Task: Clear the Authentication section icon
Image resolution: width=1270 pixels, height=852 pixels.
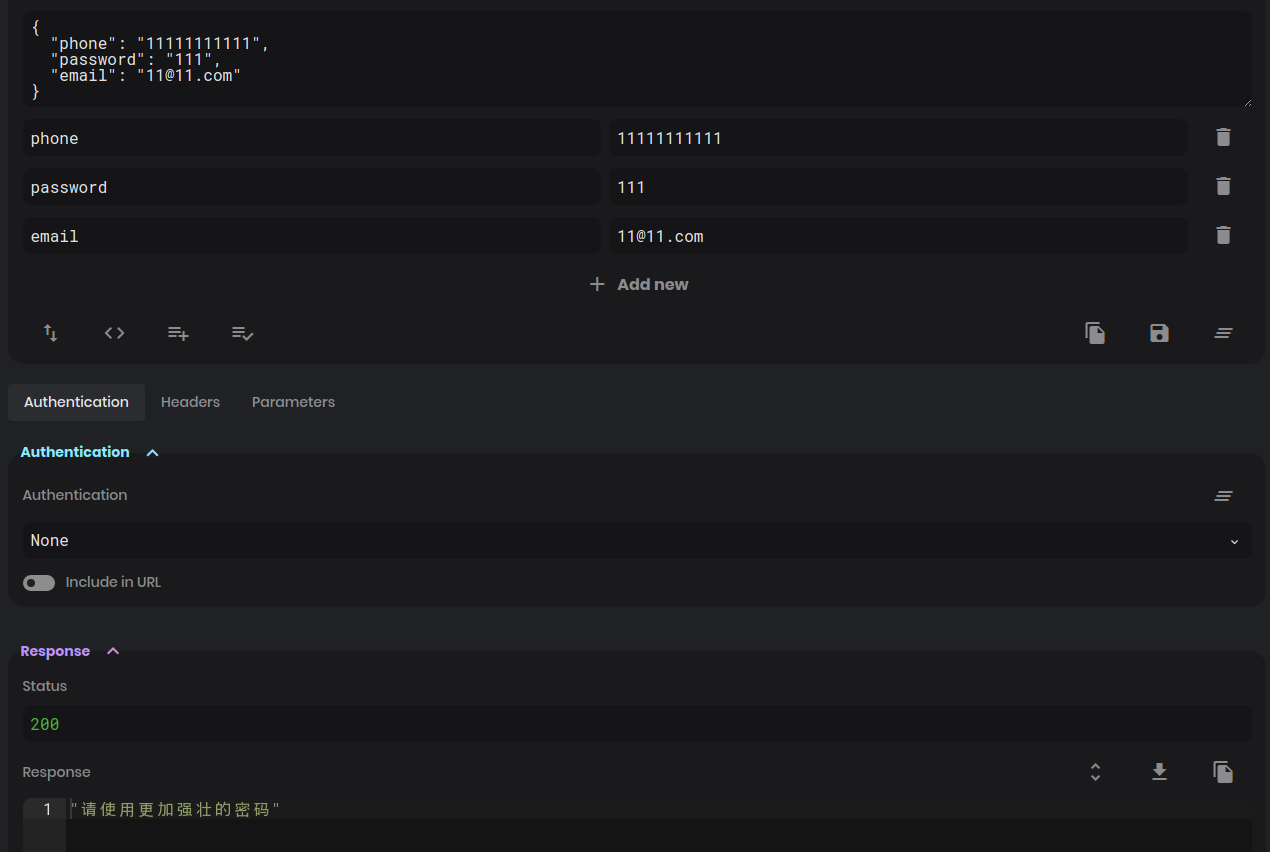Action: click(1223, 495)
